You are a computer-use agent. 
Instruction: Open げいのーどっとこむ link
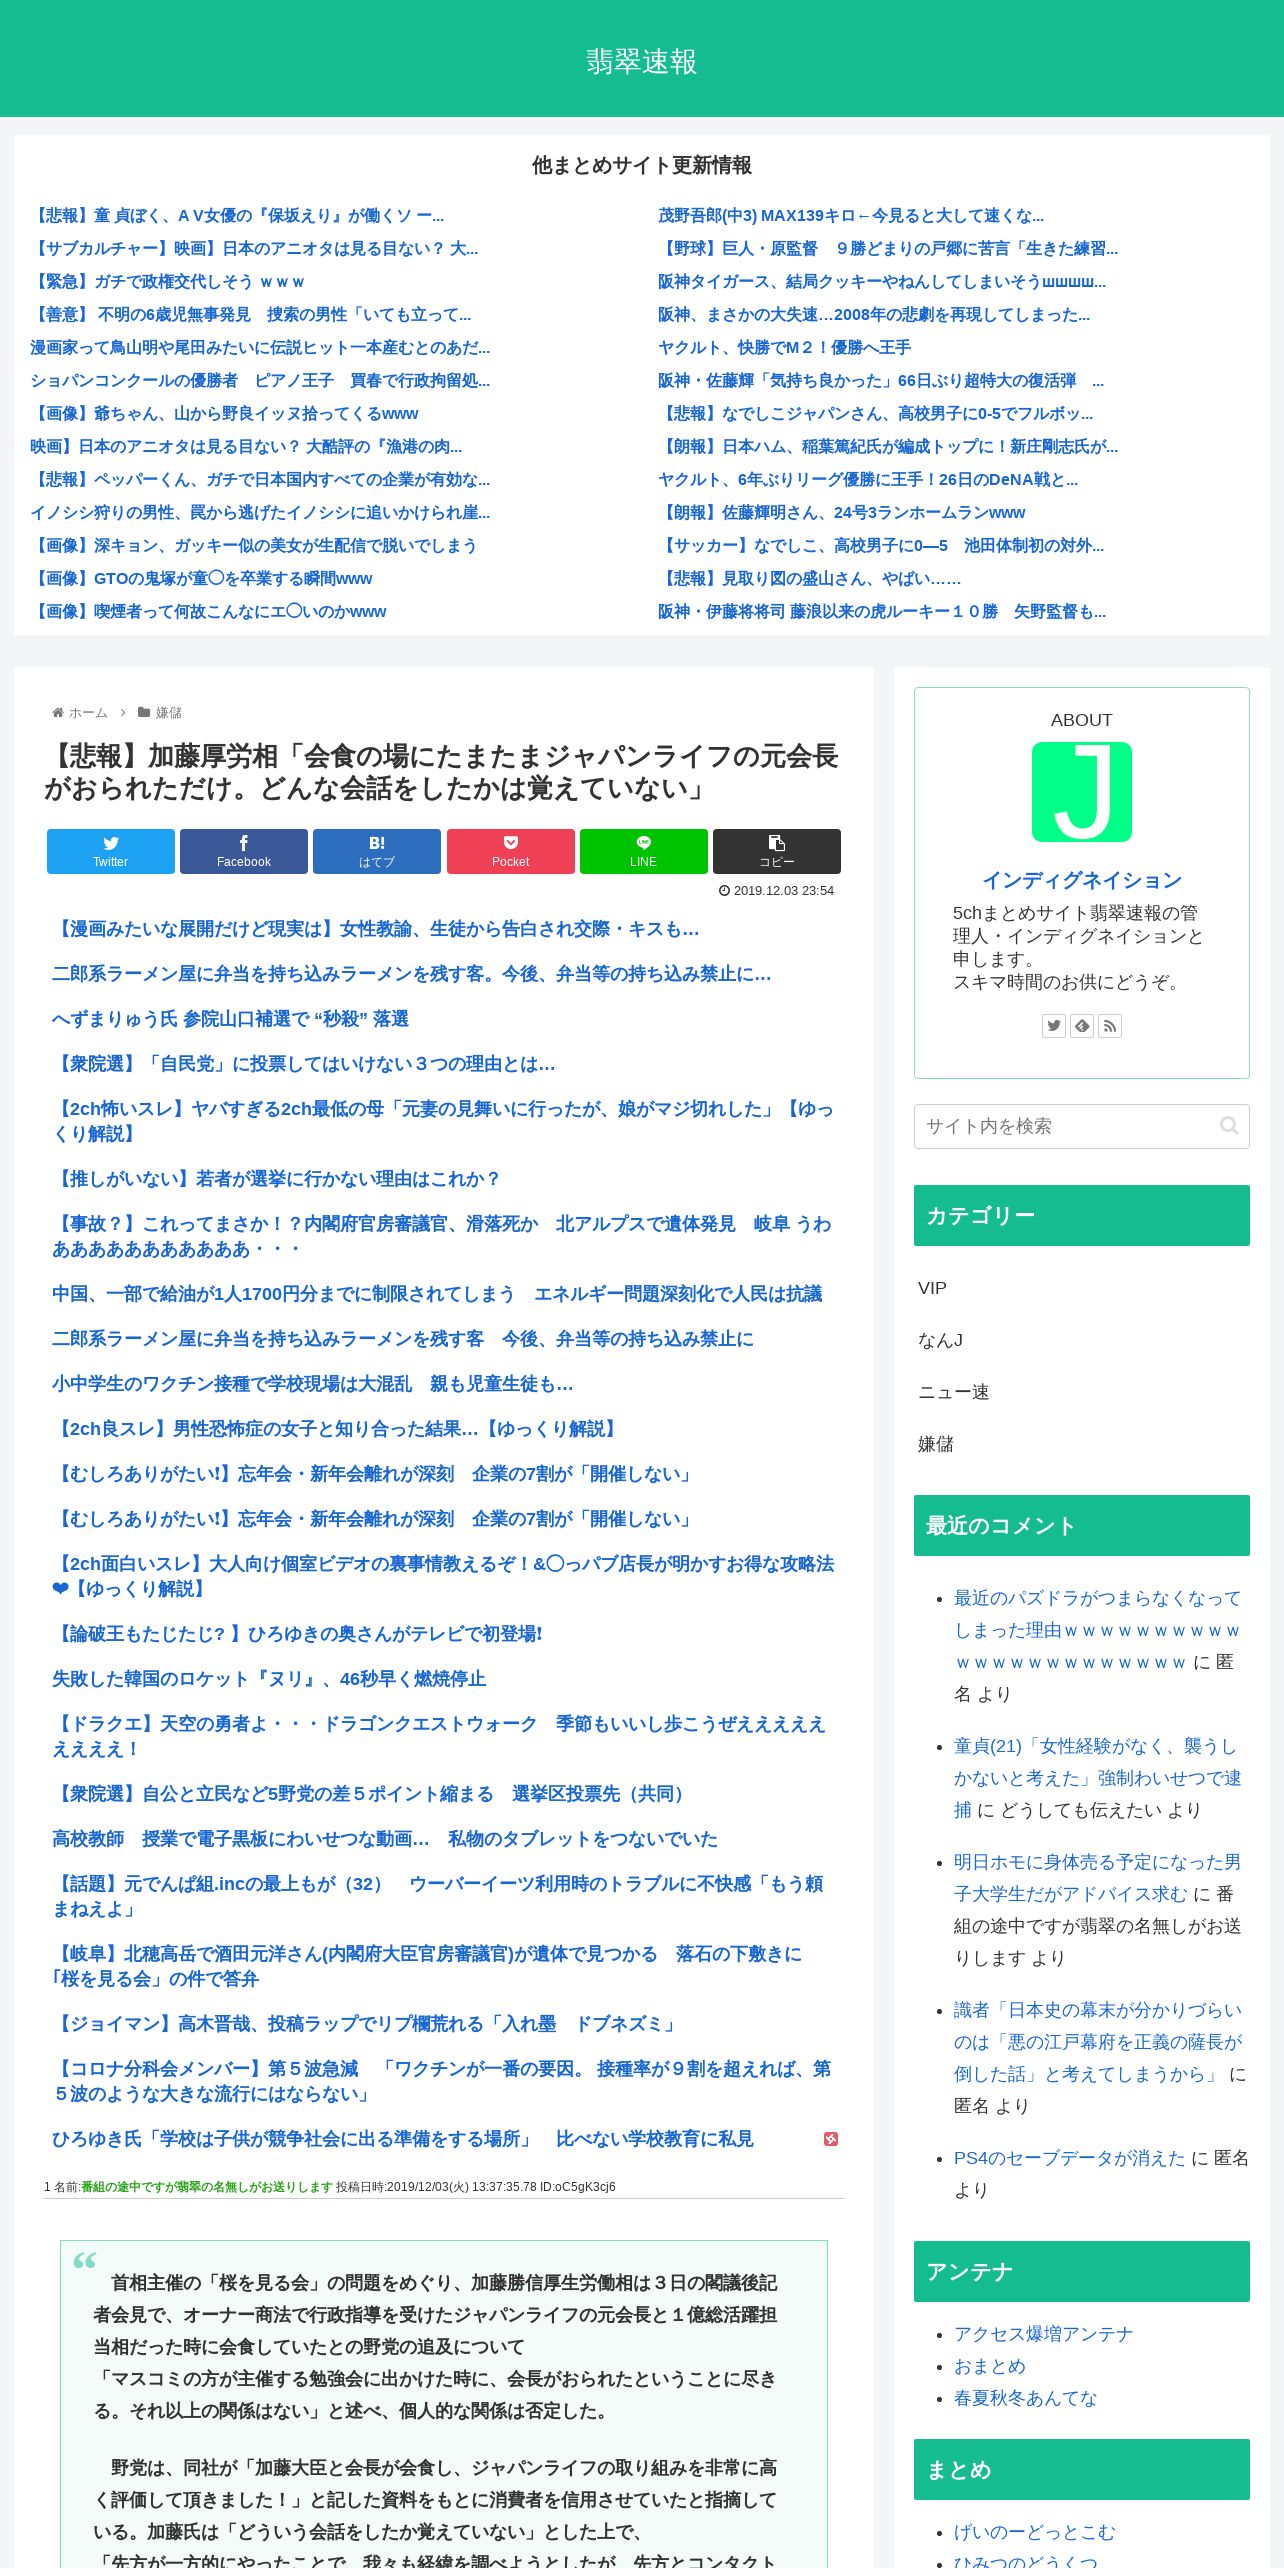click(x=1035, y=2532)
